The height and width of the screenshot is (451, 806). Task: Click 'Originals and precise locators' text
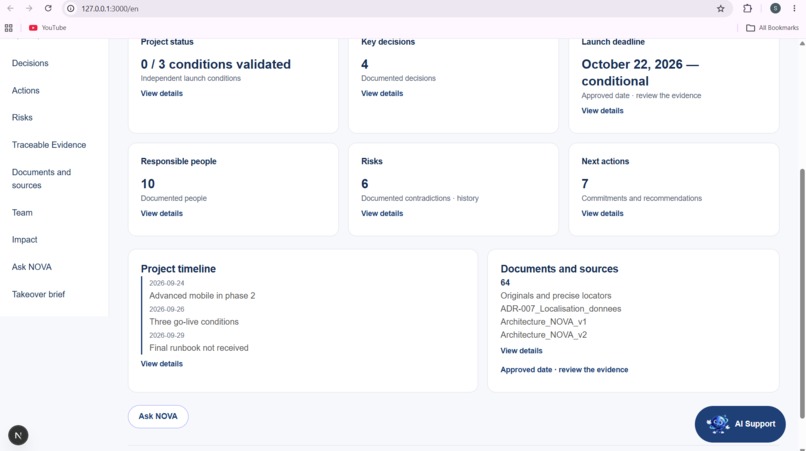tap(556, 296)
